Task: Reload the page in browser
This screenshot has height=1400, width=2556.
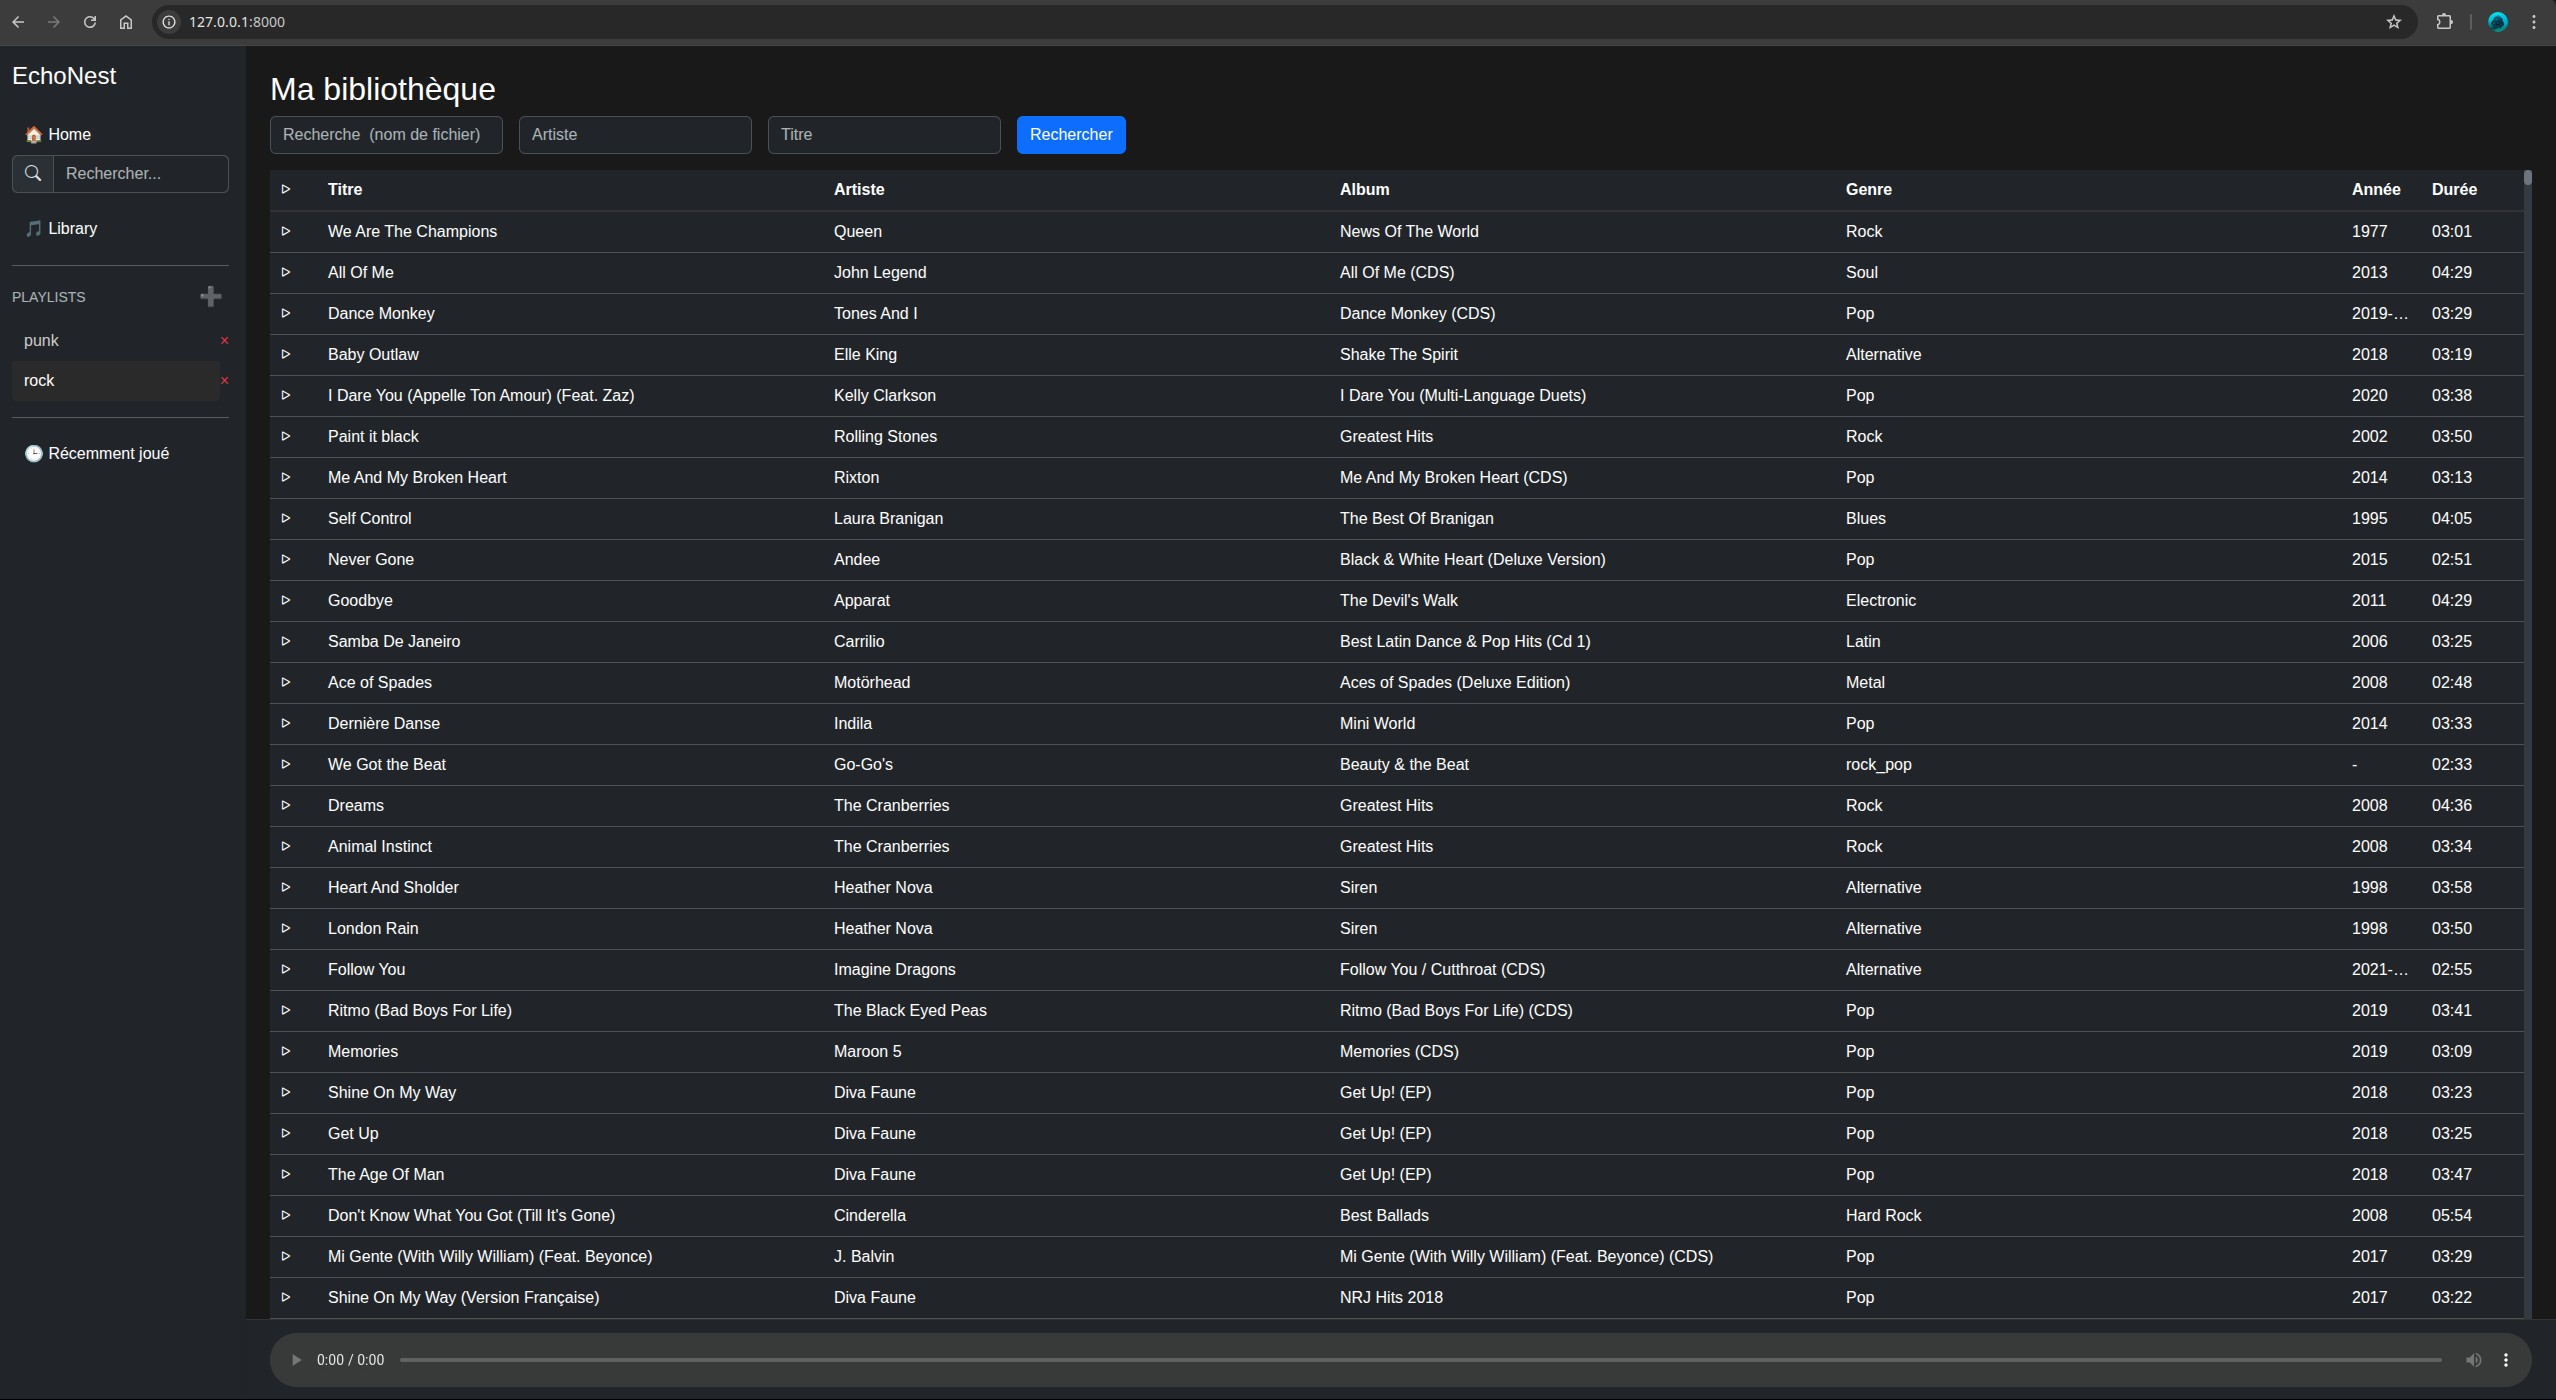Action: click(x=90, y=22)
